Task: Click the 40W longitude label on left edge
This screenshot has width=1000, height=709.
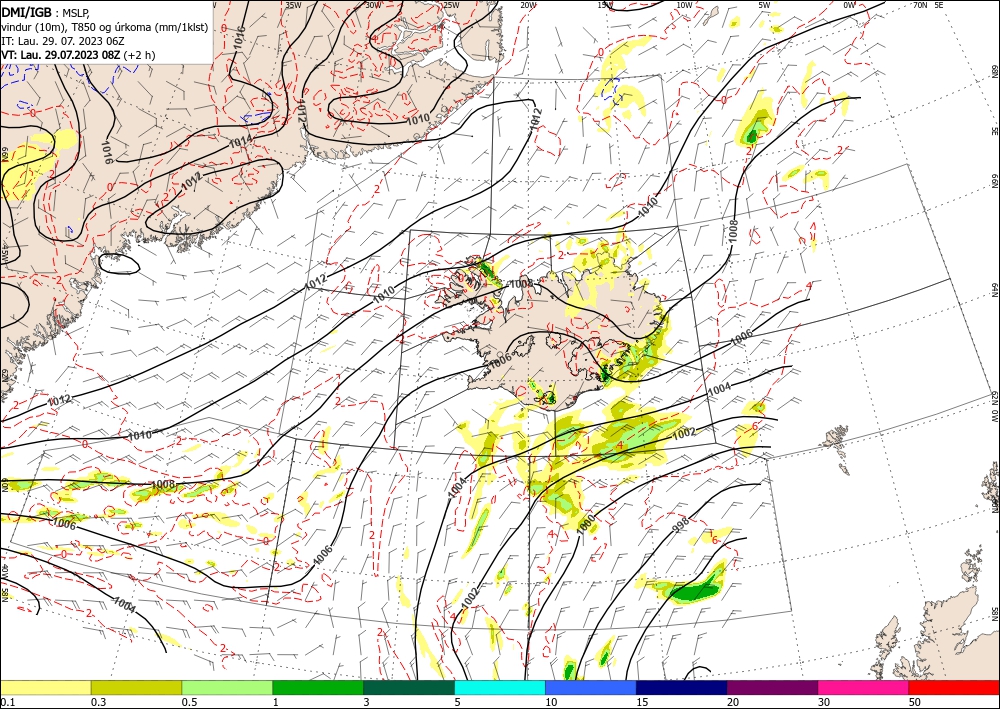Action: (x=4, y=571)
